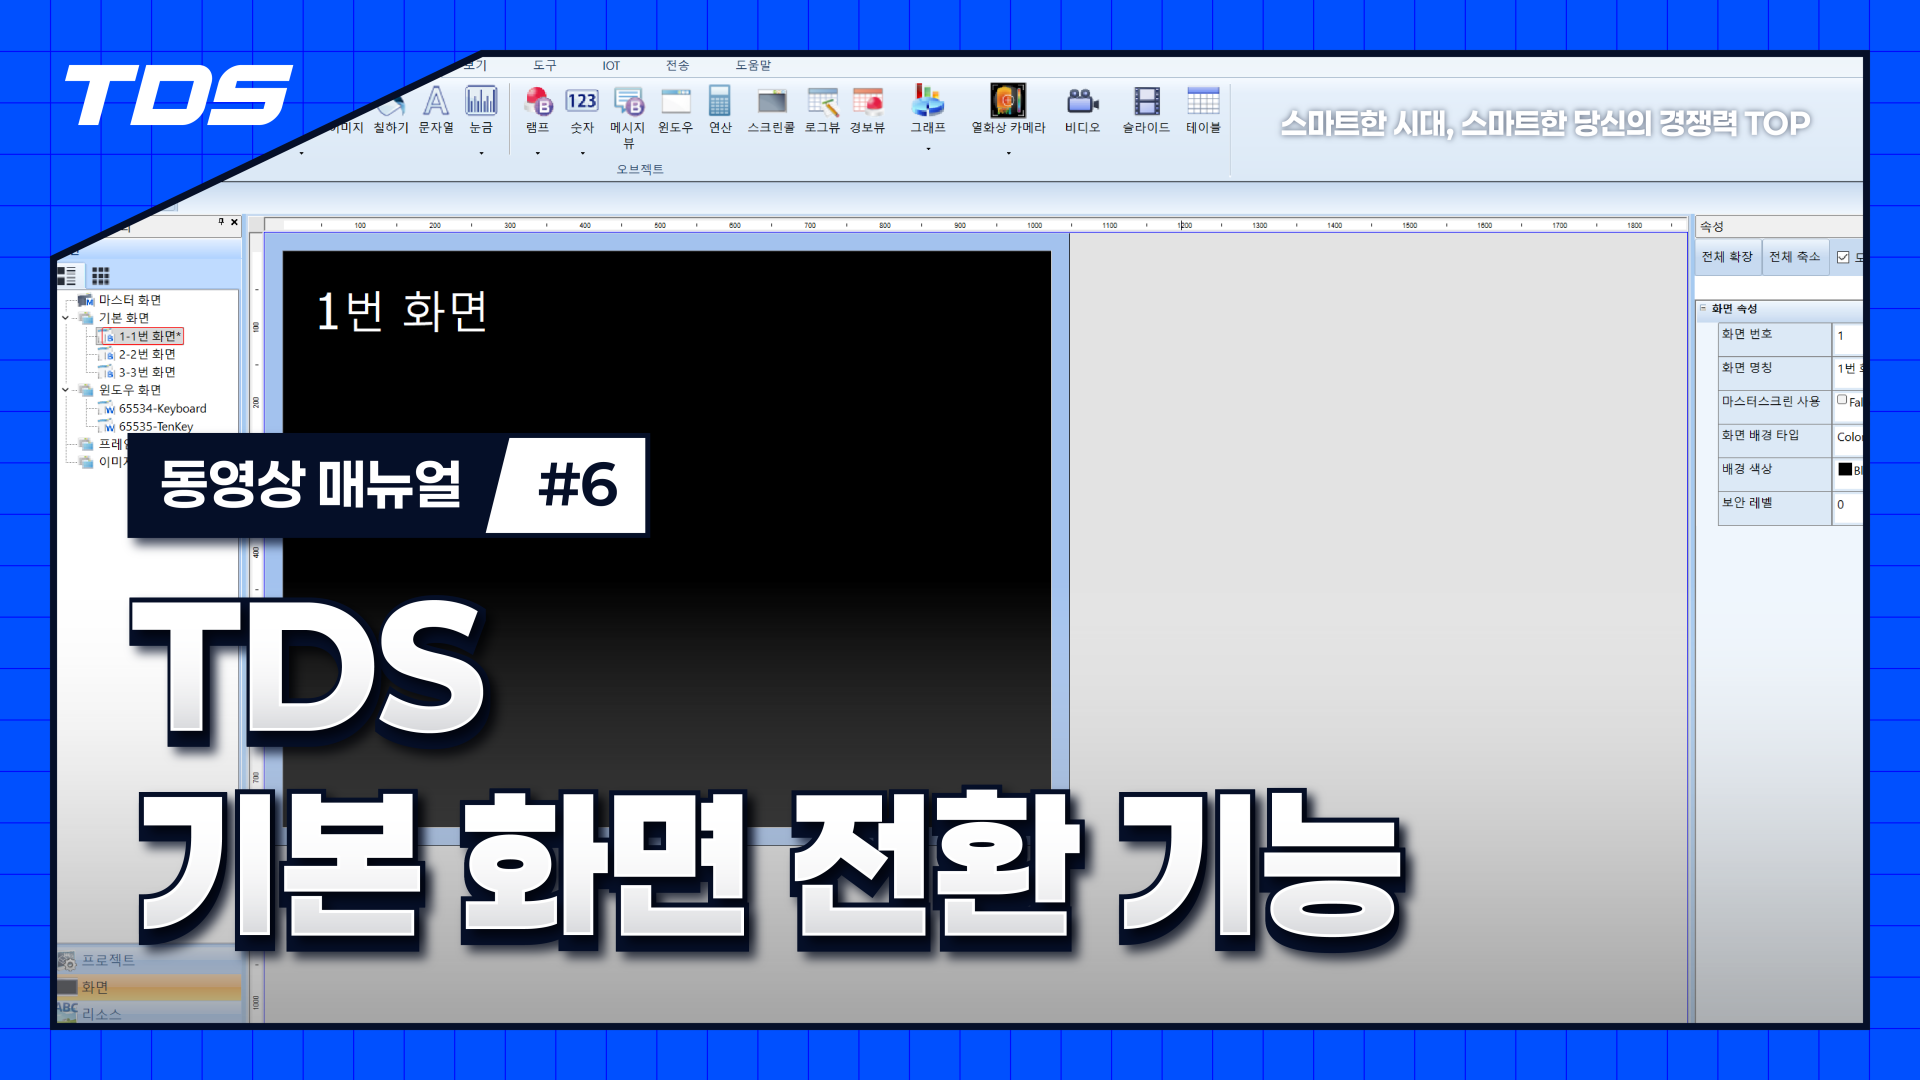Viewport: 1920px width, 1080px height.
Task: Click the 슬라이드 slide object icon
Action: tap(1146, 103)
